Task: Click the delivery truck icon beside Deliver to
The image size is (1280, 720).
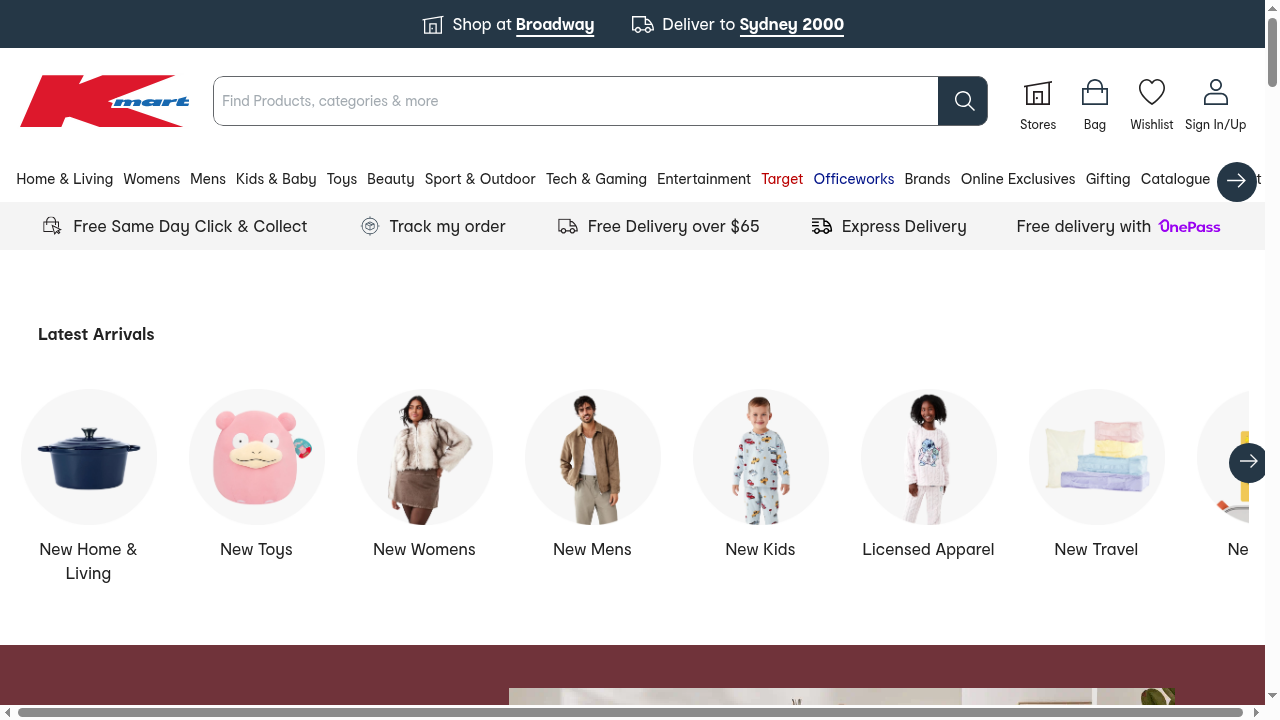Action: 643,25
